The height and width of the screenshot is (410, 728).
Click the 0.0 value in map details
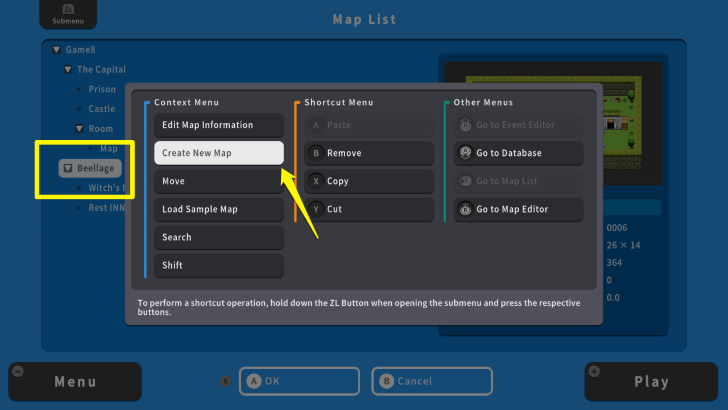pos(613,298)
